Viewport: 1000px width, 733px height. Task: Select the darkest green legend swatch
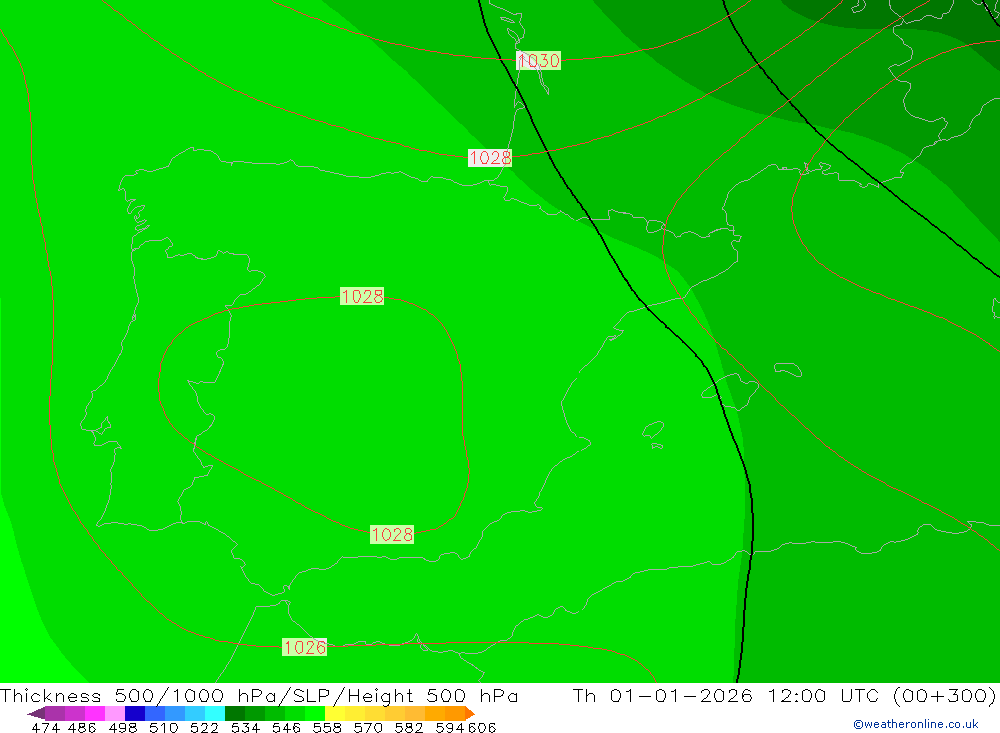[x=235, y=713]
